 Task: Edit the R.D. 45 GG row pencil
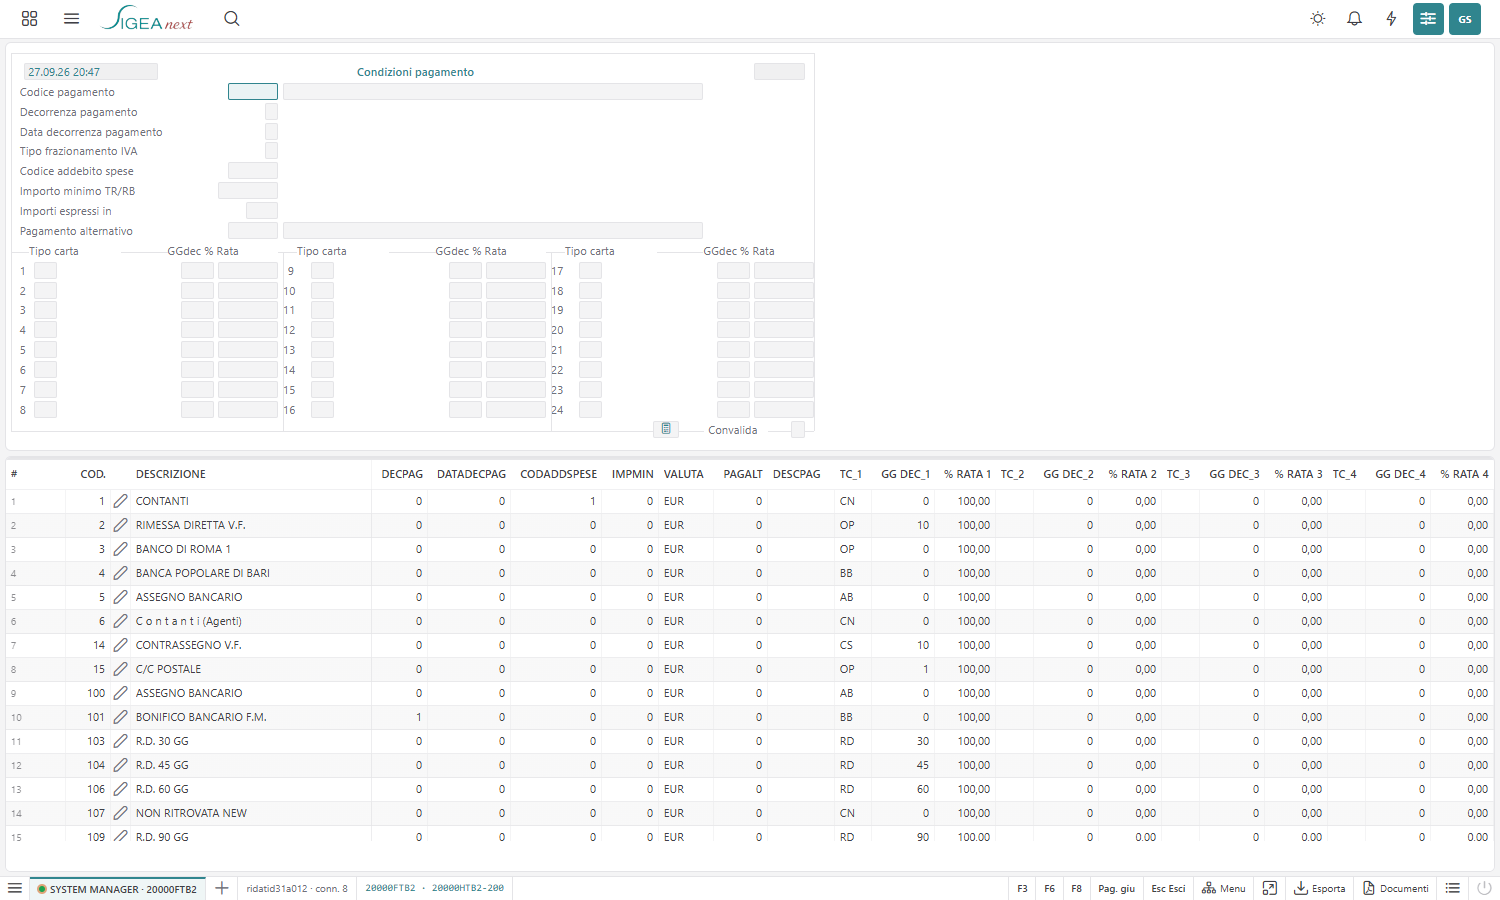click(120, 765)
